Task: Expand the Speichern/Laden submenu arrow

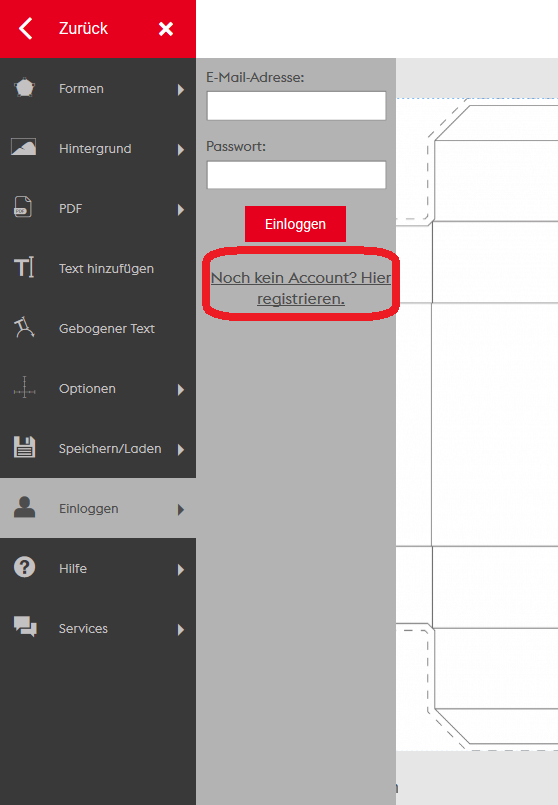Action: 181,450
